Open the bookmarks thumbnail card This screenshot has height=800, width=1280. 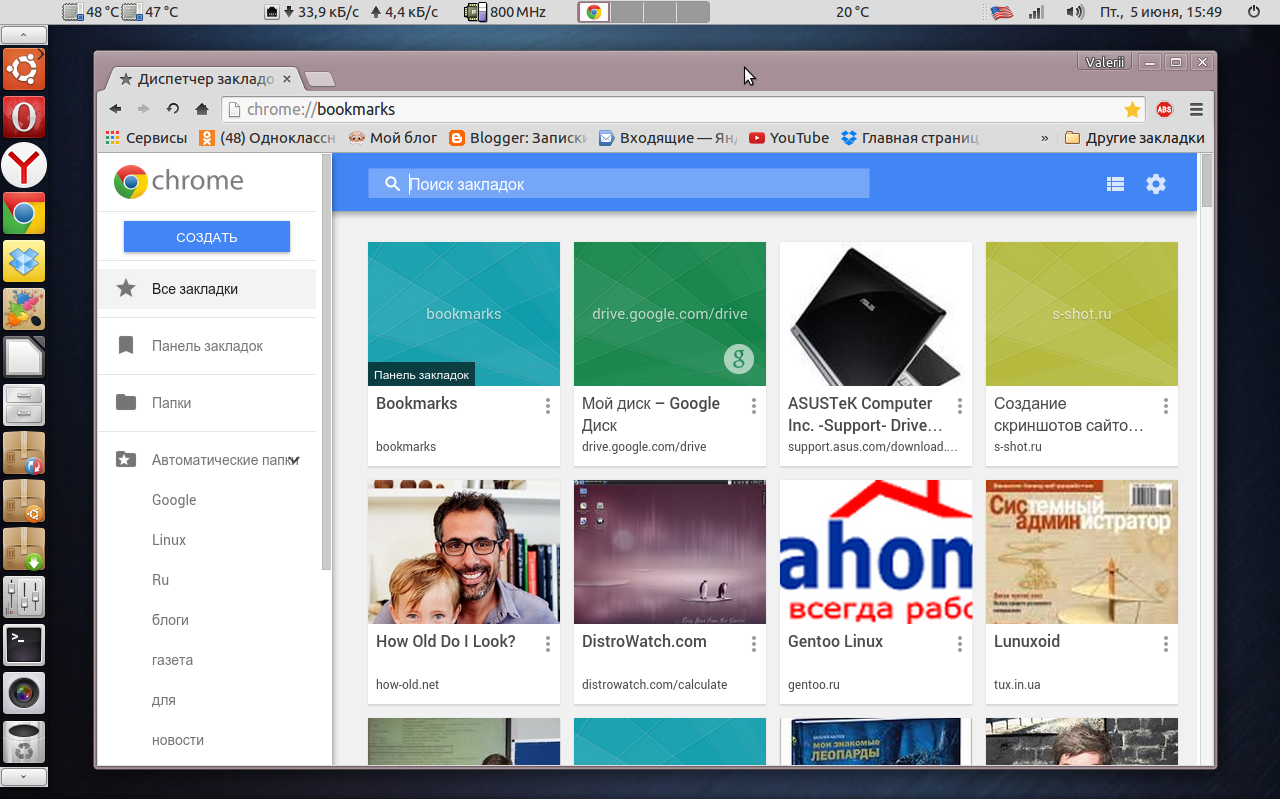coord(464,314)
